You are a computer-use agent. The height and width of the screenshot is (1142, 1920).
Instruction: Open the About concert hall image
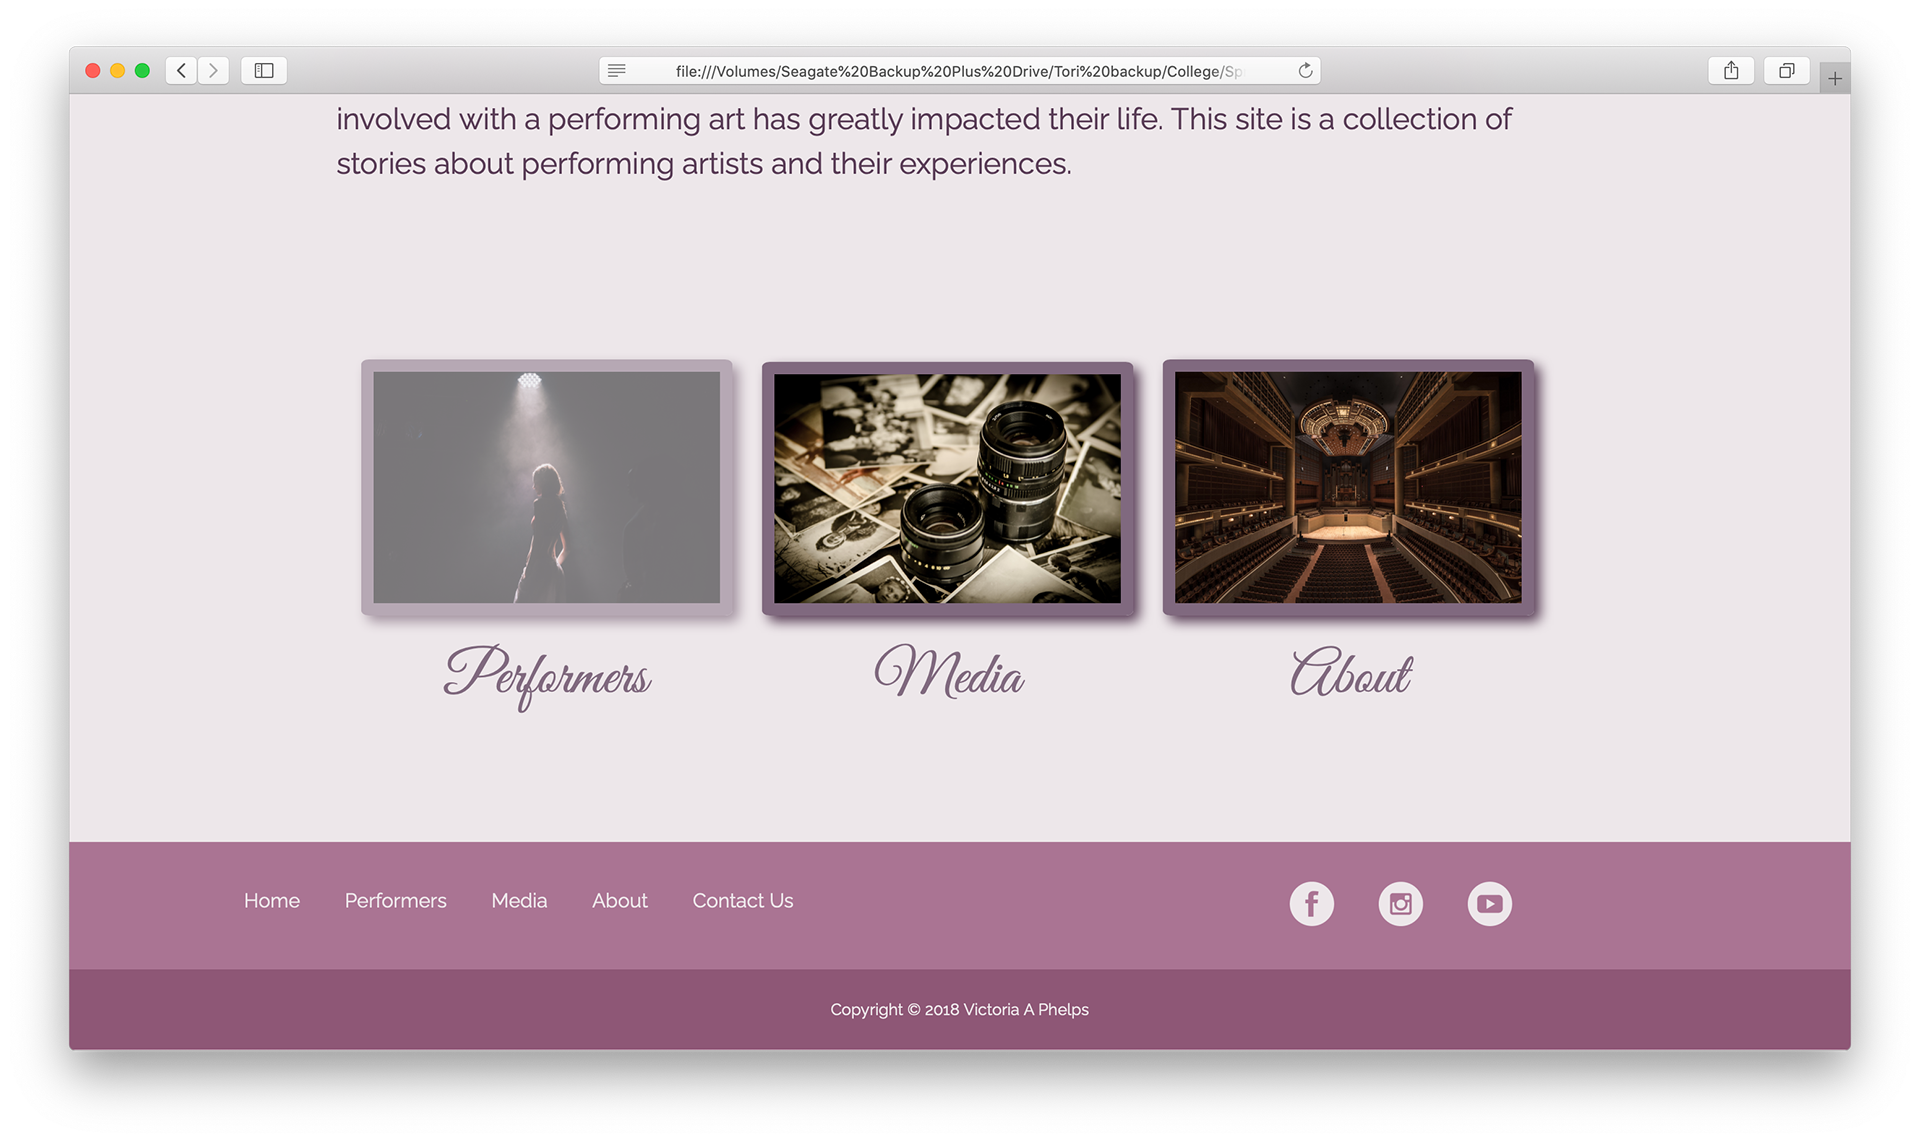[1348, 487]
